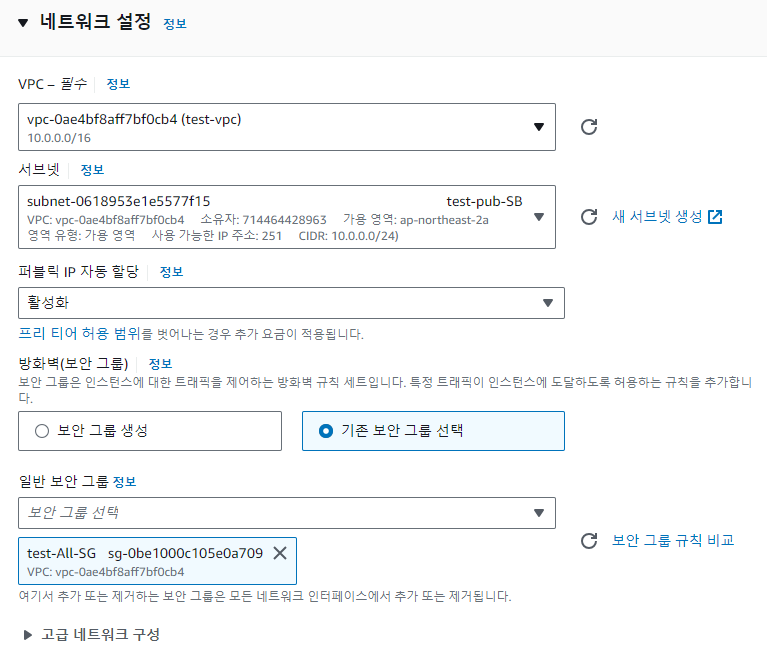Image resolution: width=767 pixels, height=655 pixels.
Task: Click 정보 link next to 일반 보안 그룹
Action: pos(124,482)
